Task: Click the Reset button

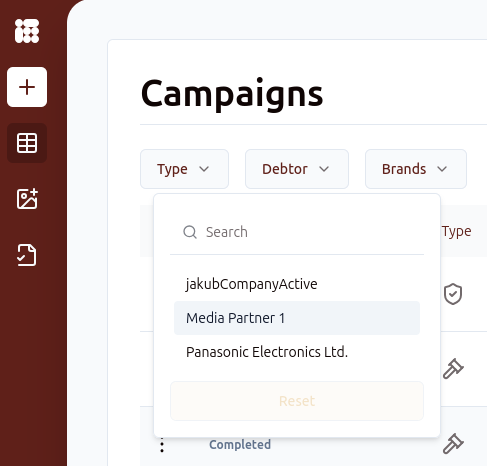Action: [297, 401]
